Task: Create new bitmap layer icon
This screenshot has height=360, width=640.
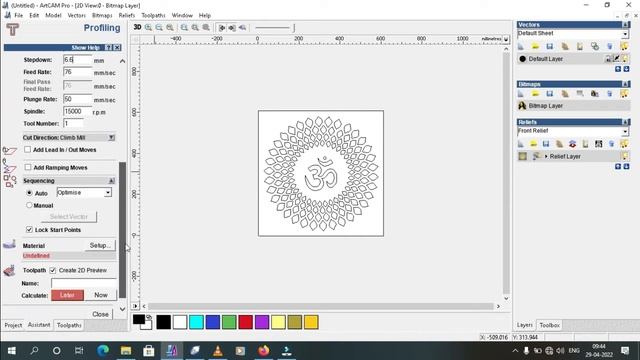Action: (x=521, y=94)
